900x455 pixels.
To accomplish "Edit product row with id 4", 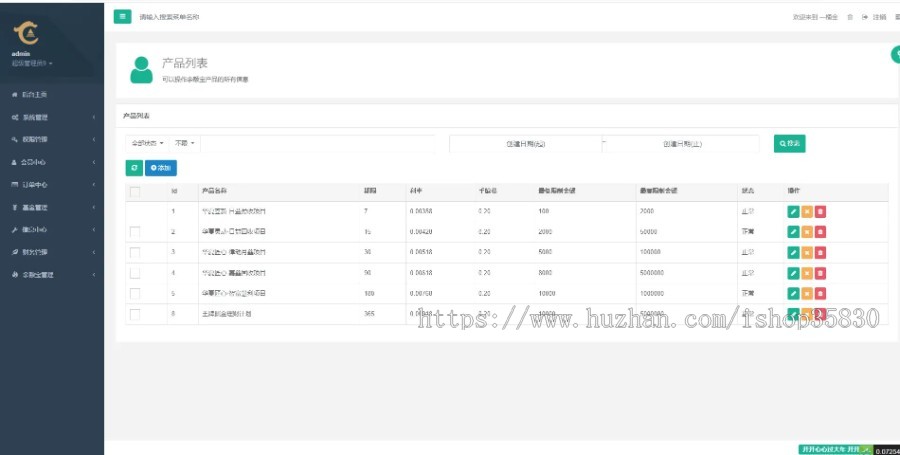I will (793, 273).
